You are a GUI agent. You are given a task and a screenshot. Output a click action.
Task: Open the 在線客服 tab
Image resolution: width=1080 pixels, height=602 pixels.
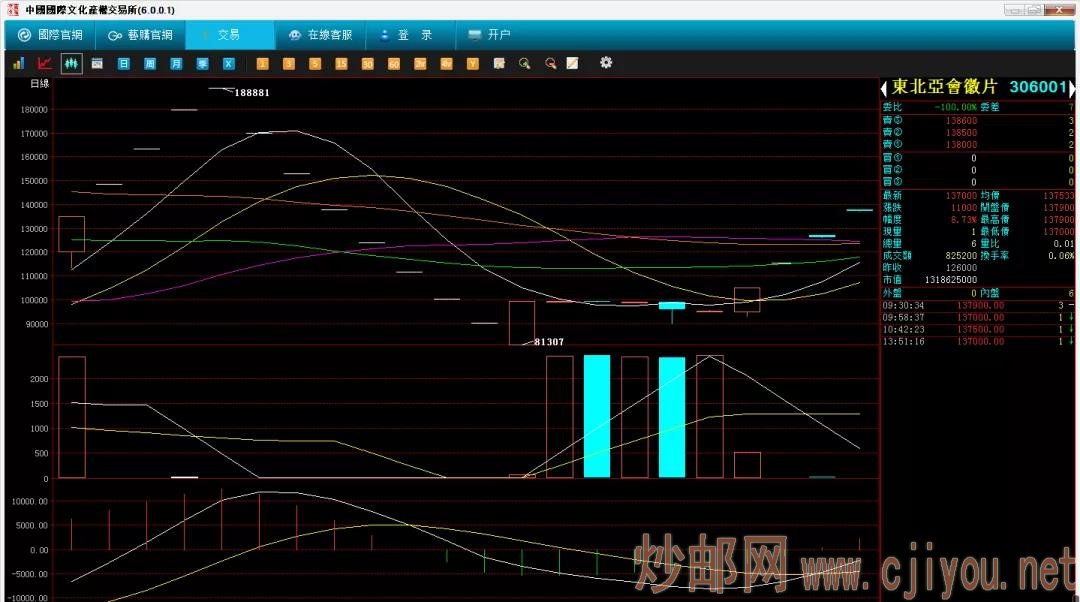point(320,34)
